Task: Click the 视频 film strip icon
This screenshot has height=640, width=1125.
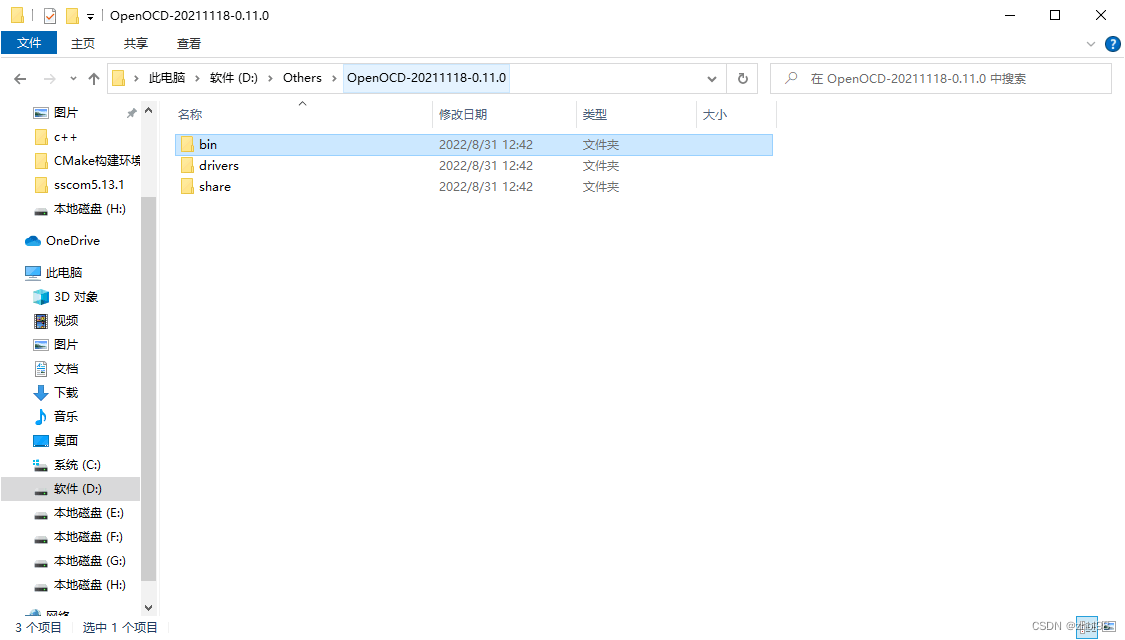Action: tap(41, 321)
